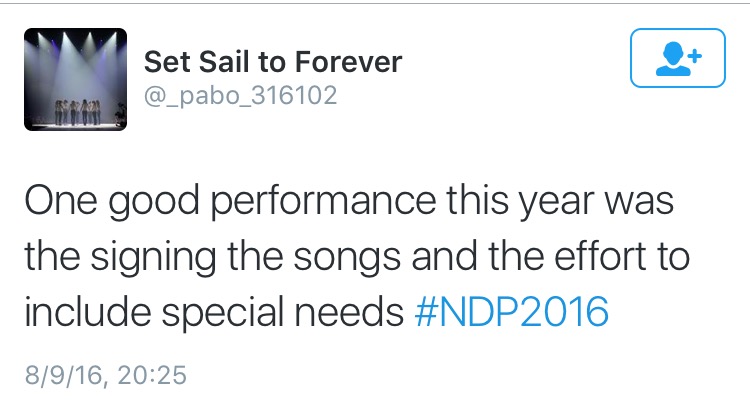Screen dimensions: 750x413
Task: Click the tweet text body
Action: click(350, 258)
